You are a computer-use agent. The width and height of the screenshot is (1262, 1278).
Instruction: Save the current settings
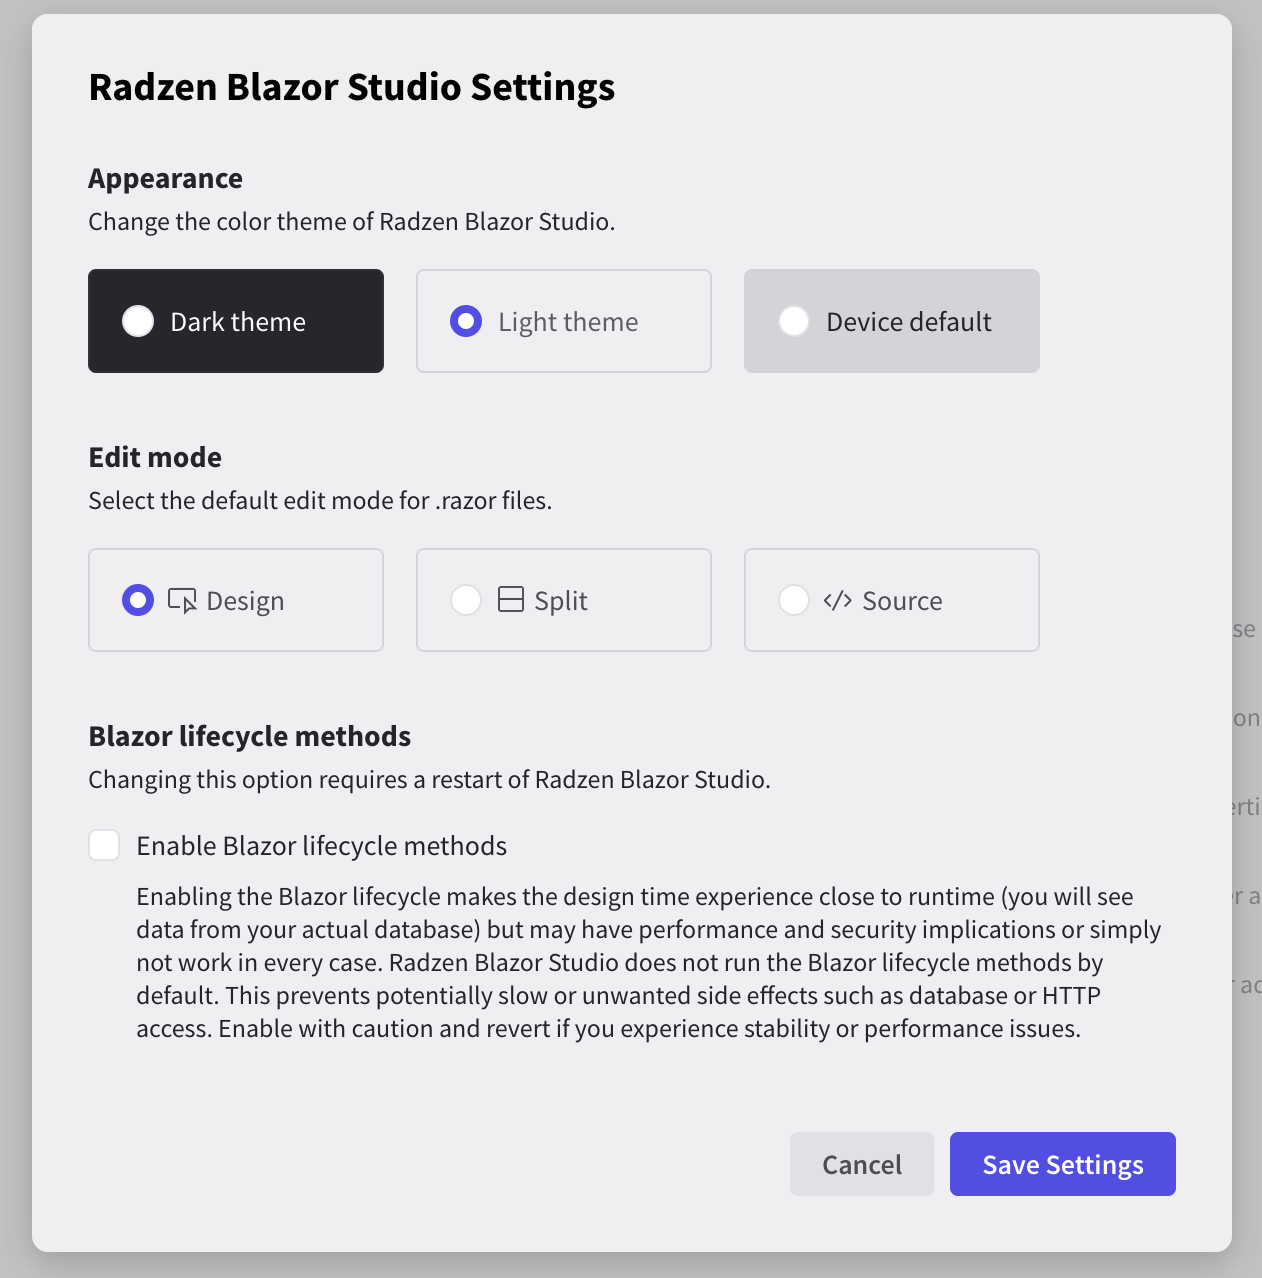tap(1062, 1164)
